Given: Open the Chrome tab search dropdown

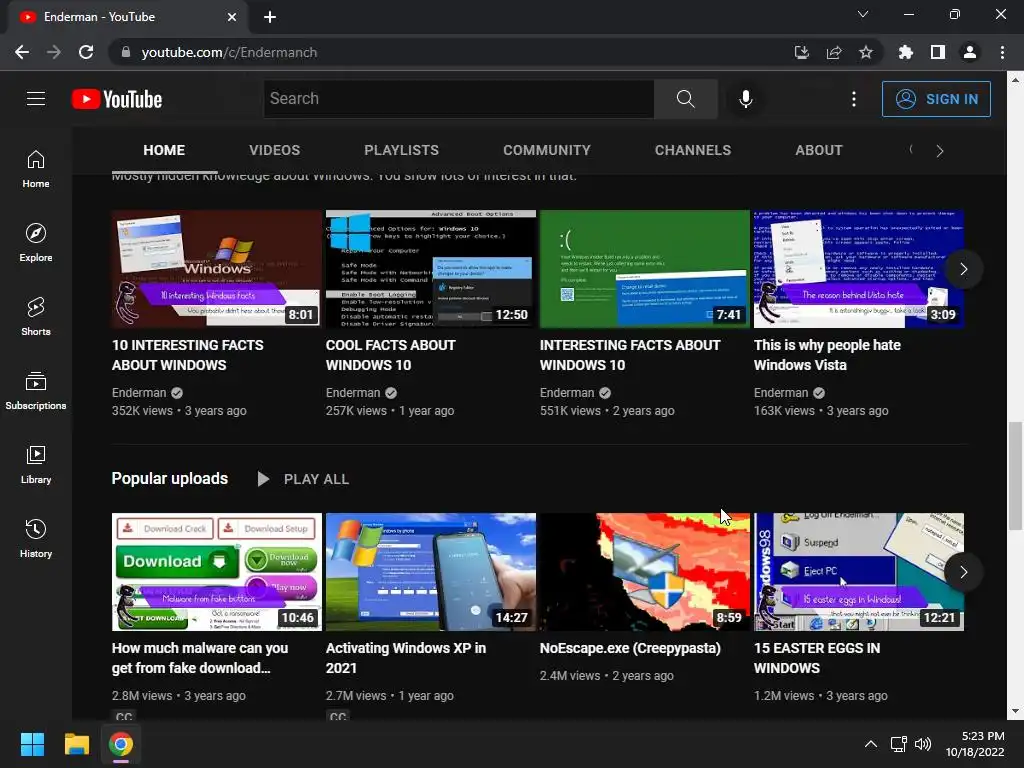Looking at the screenshot, I should point(863,14).
